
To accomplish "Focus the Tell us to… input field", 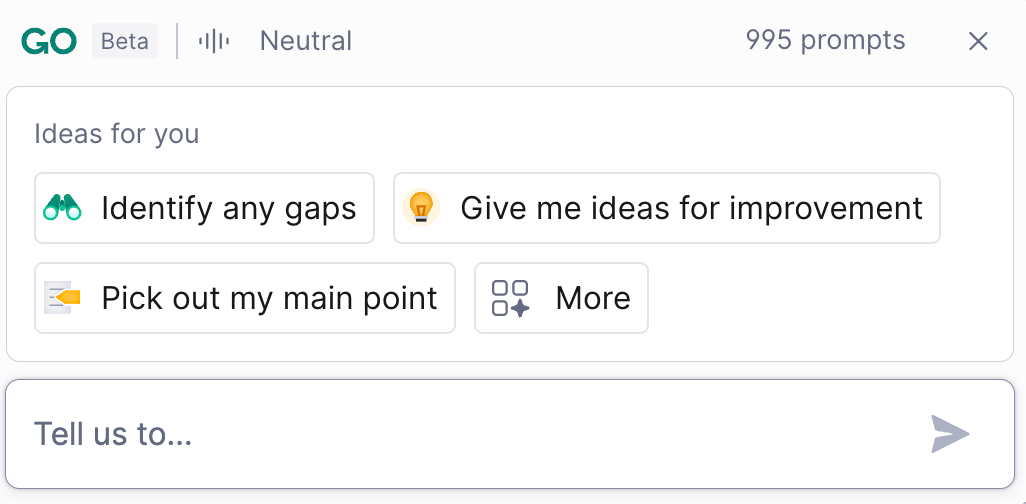I will (470, 434).
